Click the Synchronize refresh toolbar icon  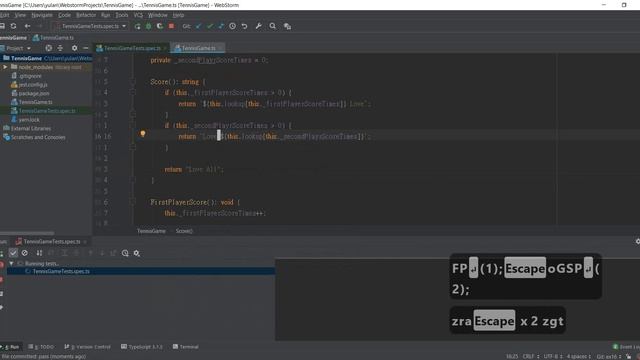13,26
